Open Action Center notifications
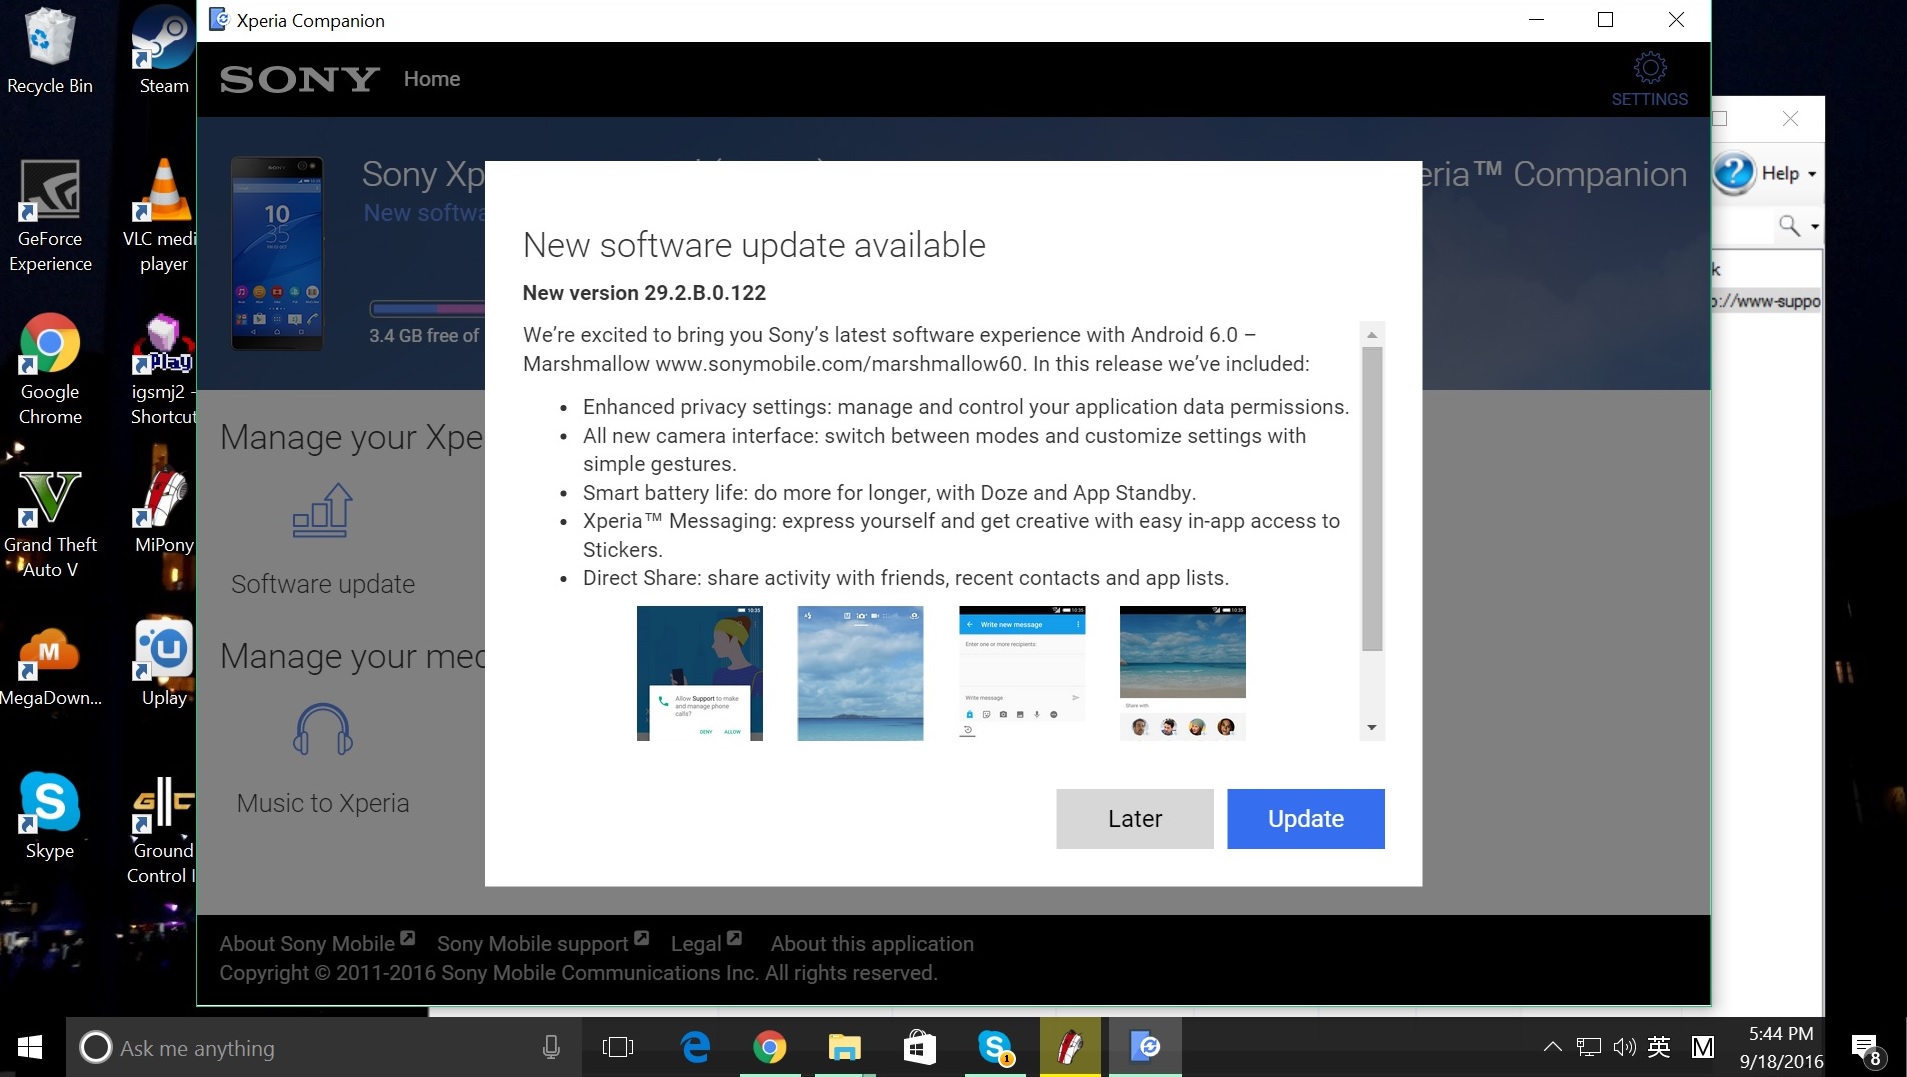The image size is (1907, 1077). point(1866,1049)
